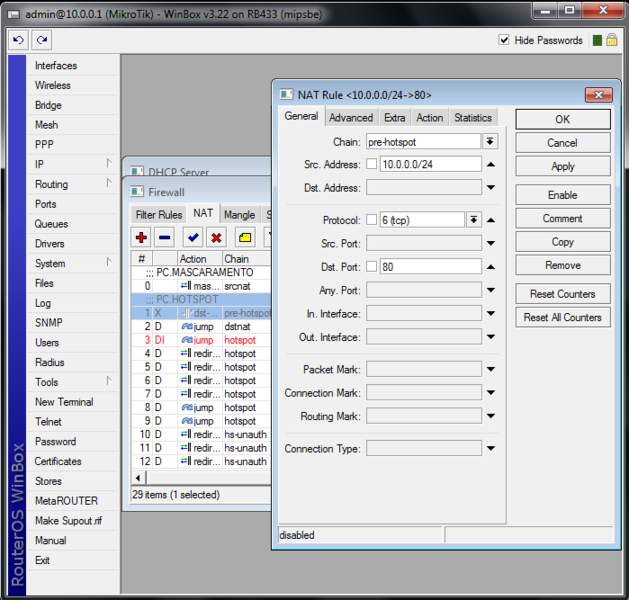Click the Enable button

pos(563,195)
